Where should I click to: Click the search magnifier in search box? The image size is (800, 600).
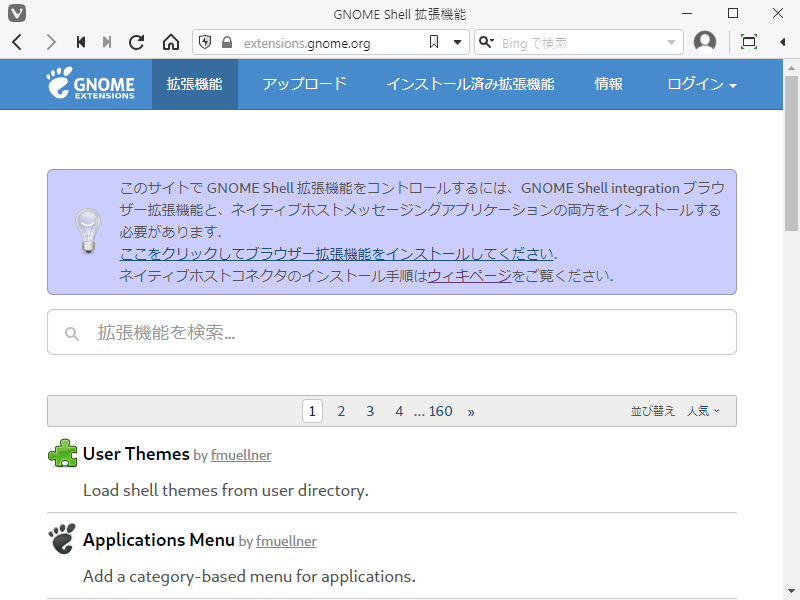click(x=71, y=334)
